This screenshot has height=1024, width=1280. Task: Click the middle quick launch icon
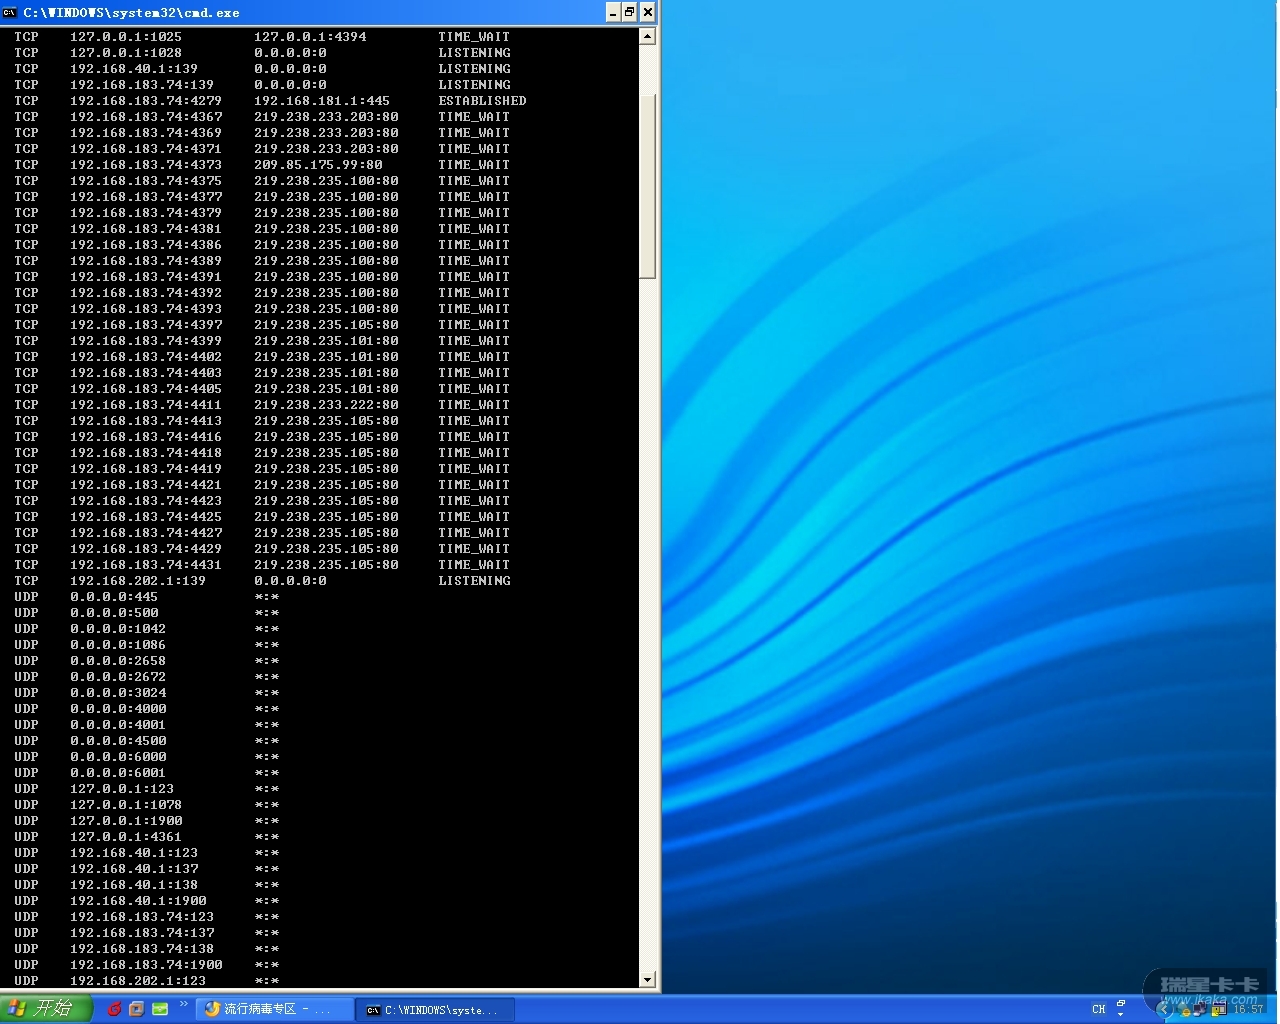tap(137, 1009)
